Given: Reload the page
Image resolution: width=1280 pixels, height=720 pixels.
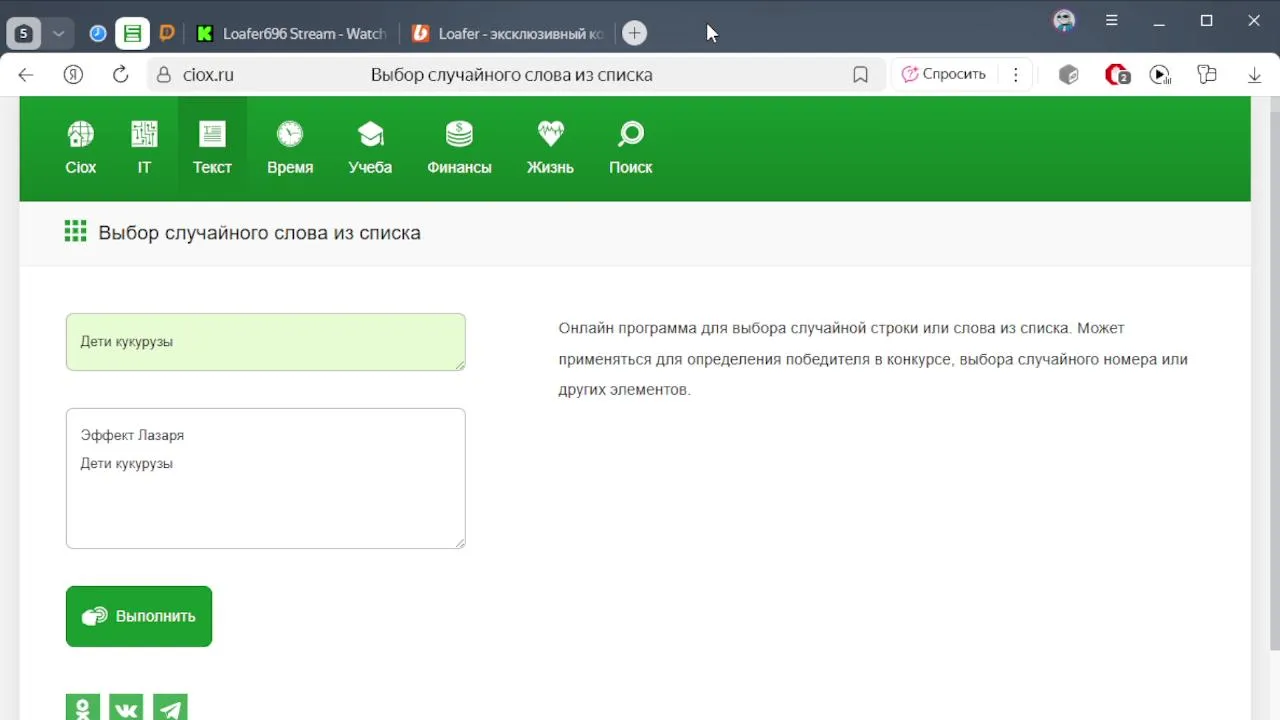Looking at the screenshot, I should [120, 75].
